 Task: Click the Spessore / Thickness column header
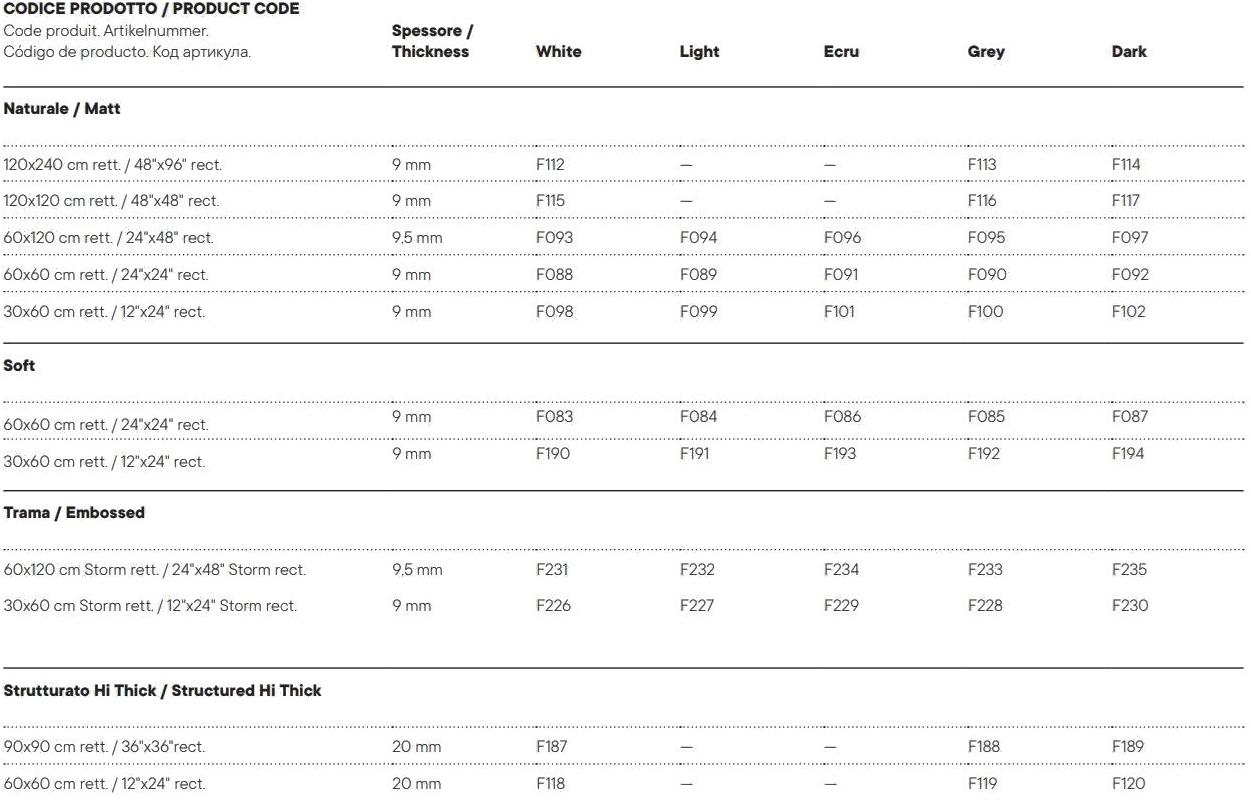point(431,41)
